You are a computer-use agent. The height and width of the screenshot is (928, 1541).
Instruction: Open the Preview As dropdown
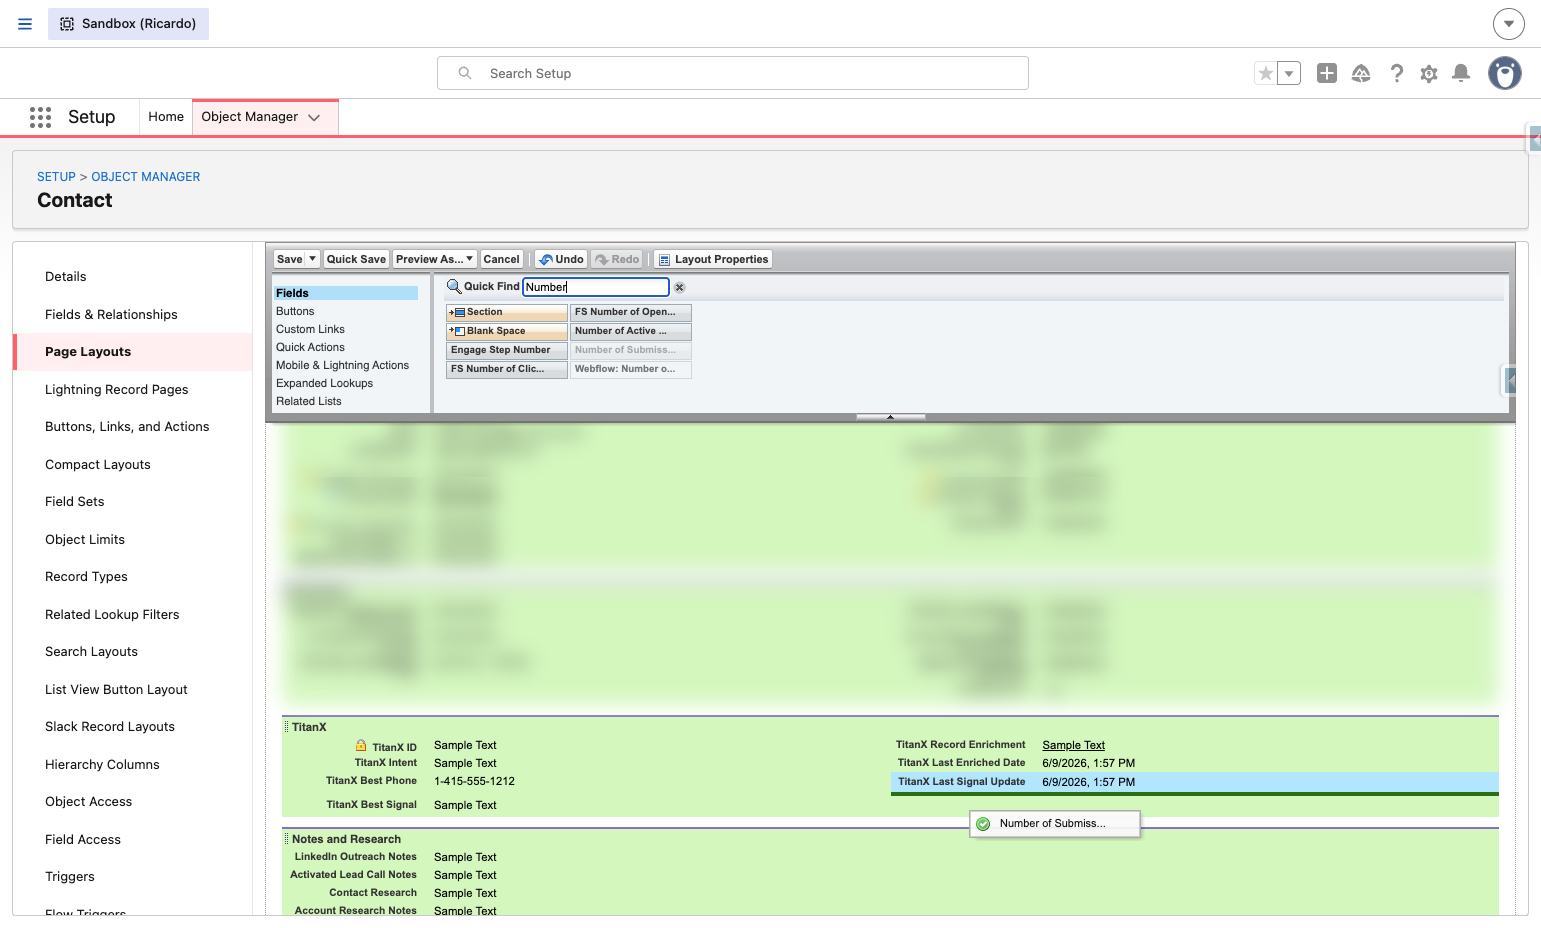click(435, 259)
